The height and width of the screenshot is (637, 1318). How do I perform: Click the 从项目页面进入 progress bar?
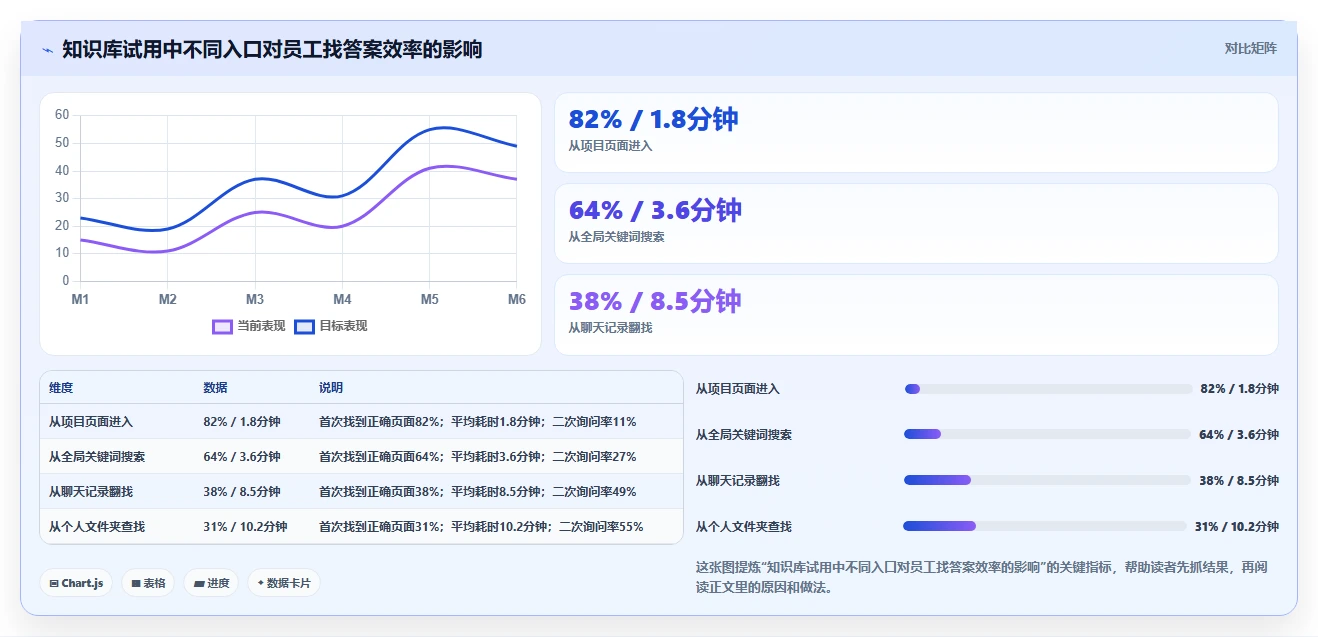tap(1048, 389)
